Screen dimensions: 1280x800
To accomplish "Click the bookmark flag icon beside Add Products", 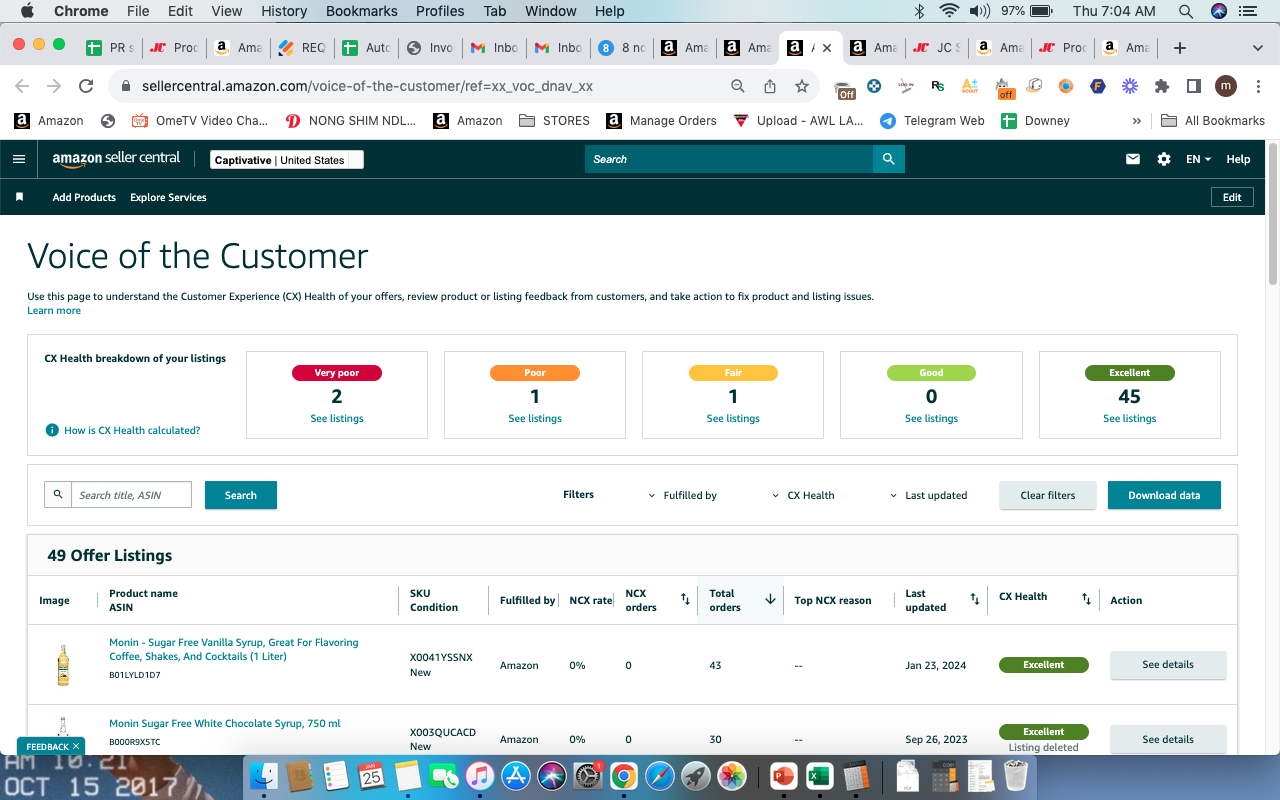I will [x=19, y=197].
